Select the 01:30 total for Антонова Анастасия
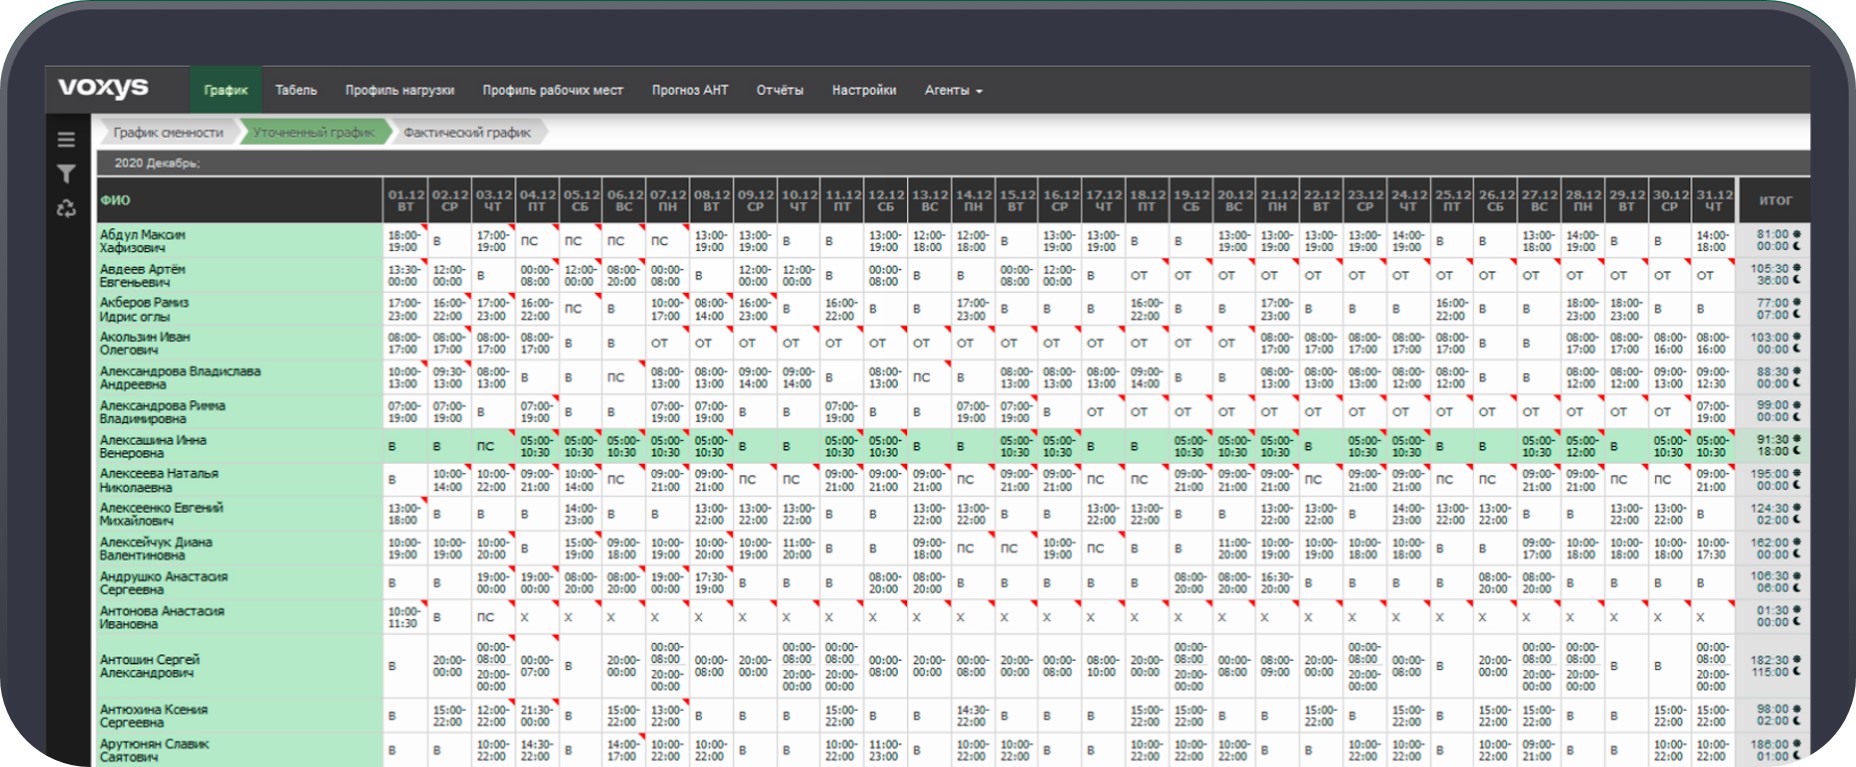This screenshot has width=1856, height=767. 1773,610
